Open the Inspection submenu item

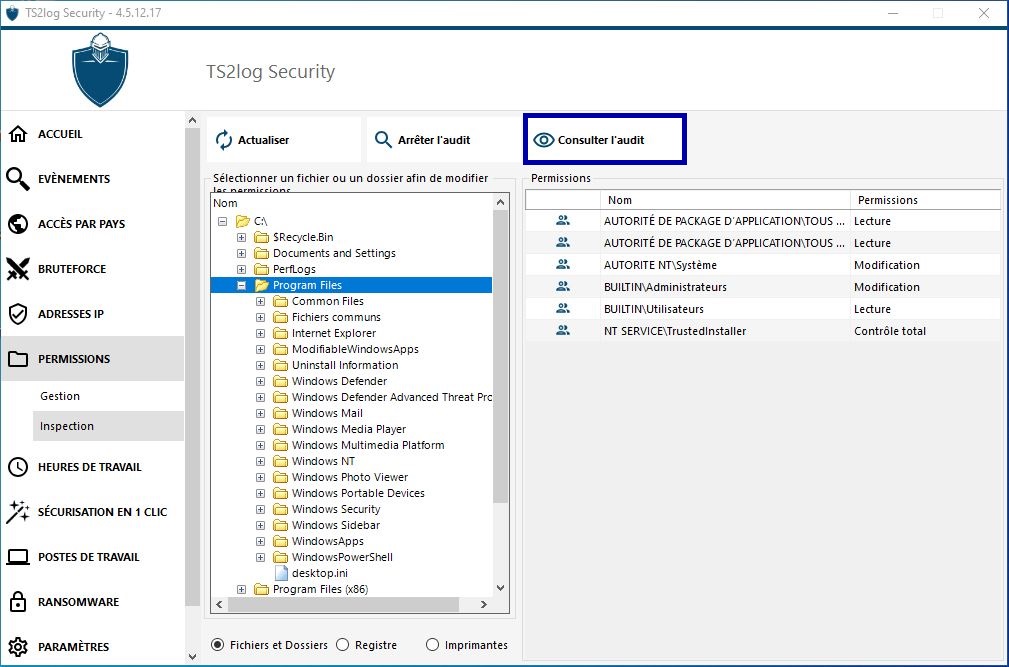108,426
